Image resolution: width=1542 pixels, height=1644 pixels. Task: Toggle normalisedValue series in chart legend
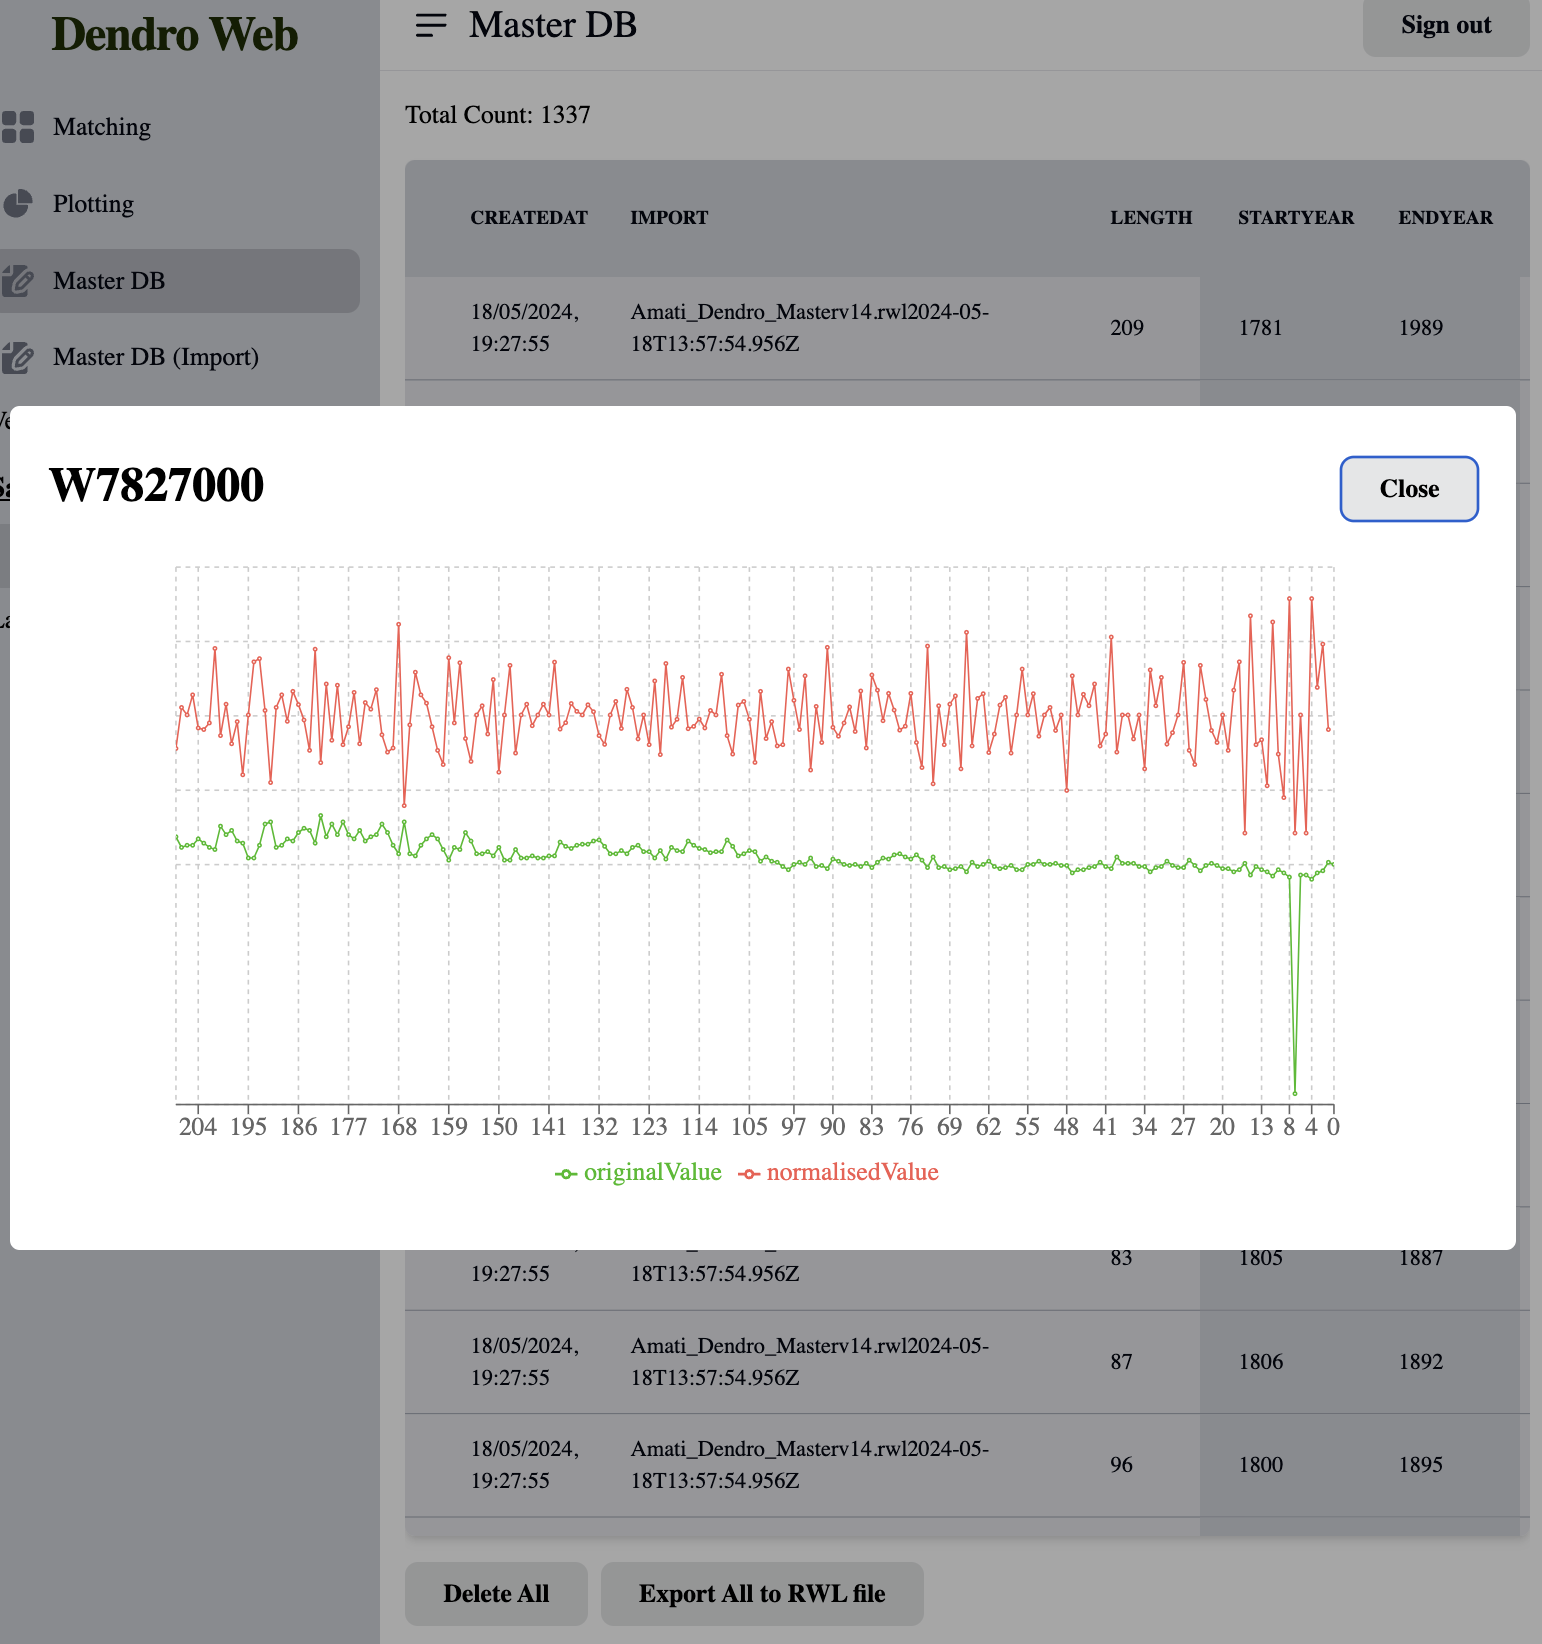point(838,1172)
